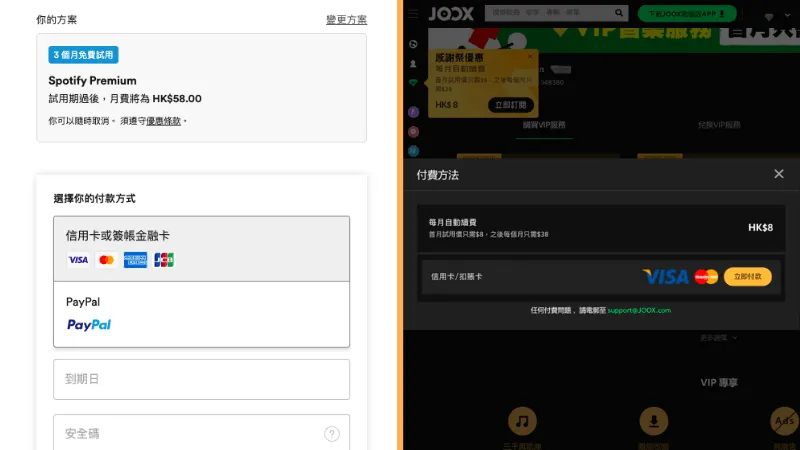Close the 感謝祭優惠 promo popup
800x450 pixels.
coord(530,56)
